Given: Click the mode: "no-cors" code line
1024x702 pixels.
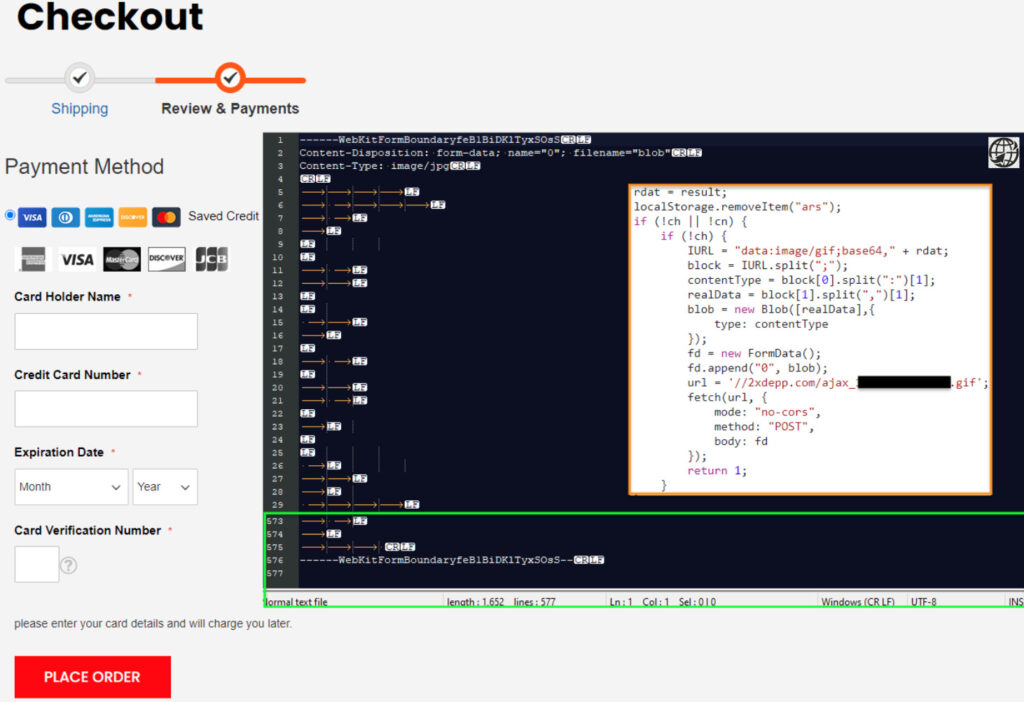Looking at the screenshot, I should (767, 412).
